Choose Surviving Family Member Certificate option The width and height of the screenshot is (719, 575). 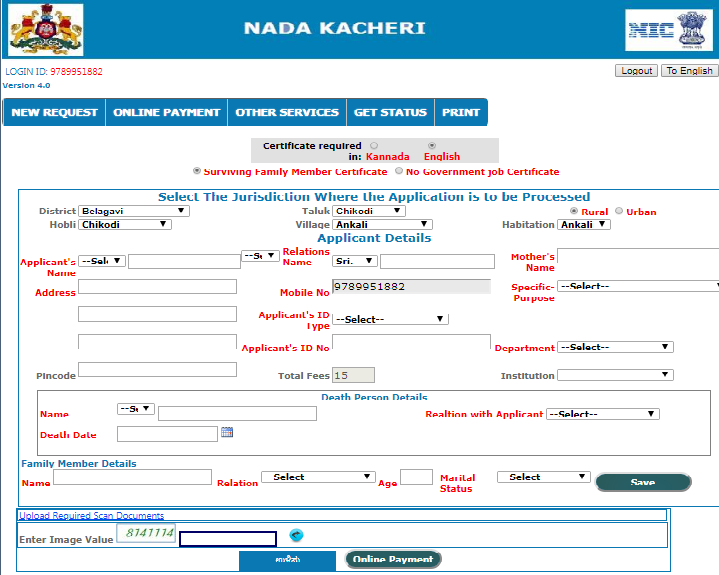[197, 171]
